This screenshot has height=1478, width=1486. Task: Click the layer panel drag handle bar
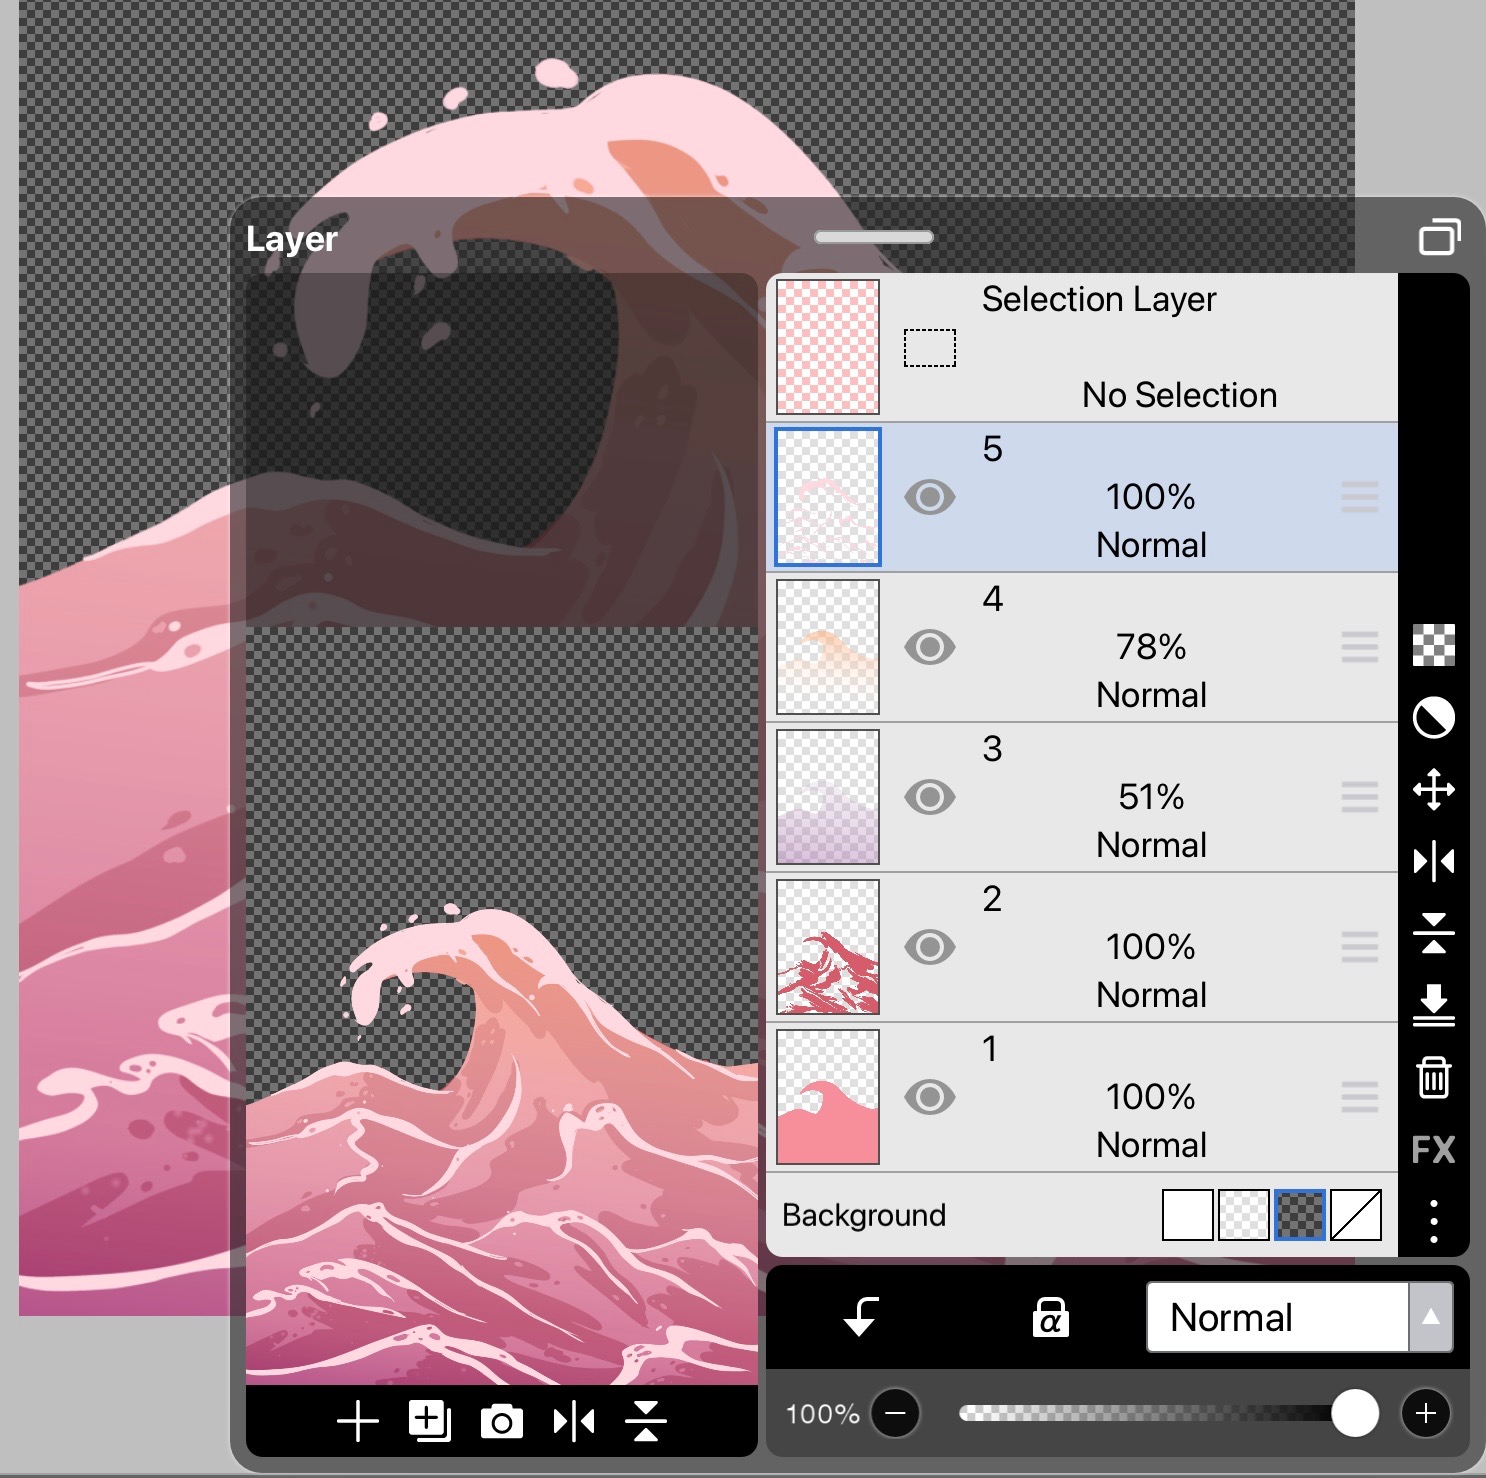coord(874,237)
